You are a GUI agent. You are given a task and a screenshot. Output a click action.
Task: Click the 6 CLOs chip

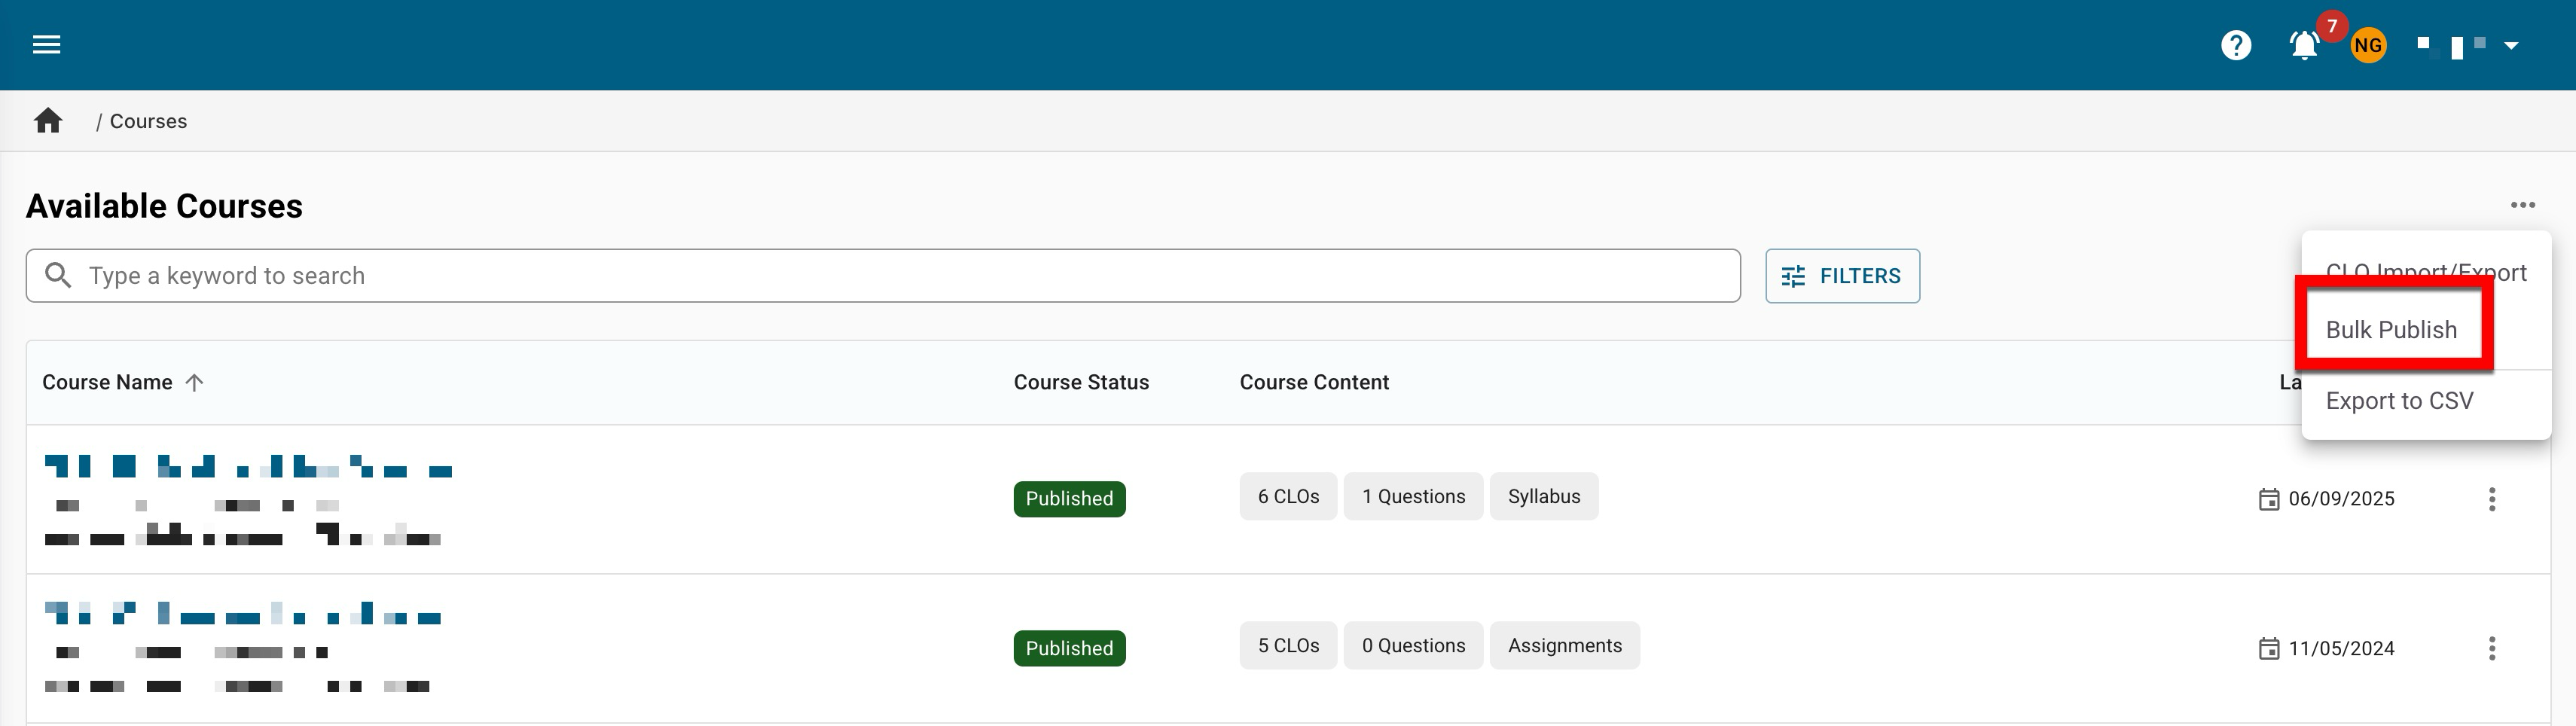click(x=1287, y=497)
